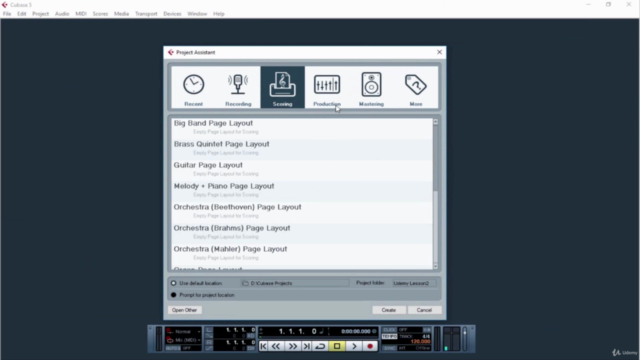This screenshot has height=360, width=640.
Task: Click the Rewind transport button
Action: click(276, 346)
